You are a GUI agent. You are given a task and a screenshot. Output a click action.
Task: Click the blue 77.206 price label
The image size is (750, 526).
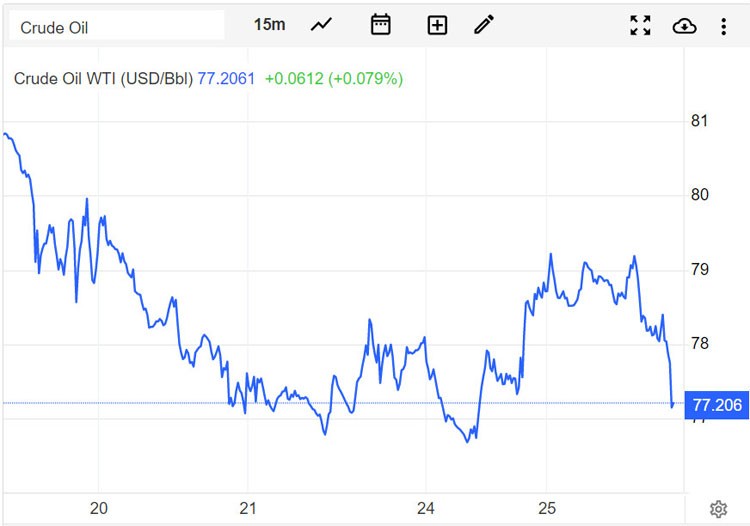(716, 404)
